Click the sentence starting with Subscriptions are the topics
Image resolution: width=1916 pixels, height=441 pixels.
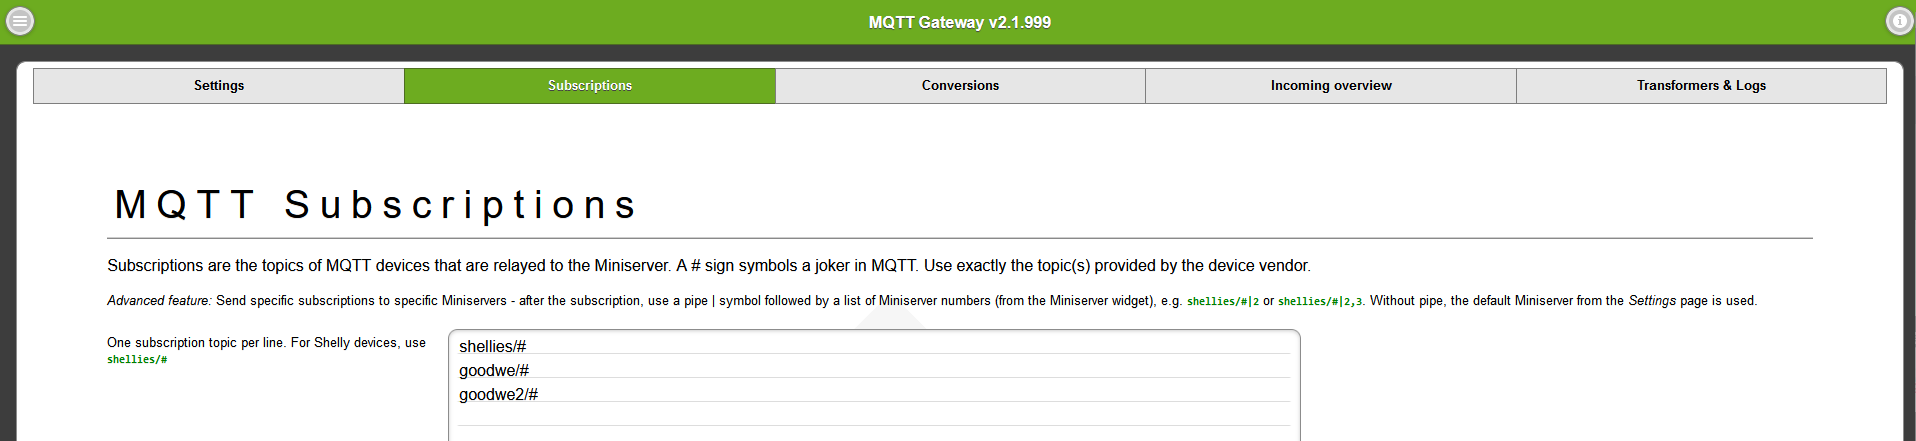(708, 266)
